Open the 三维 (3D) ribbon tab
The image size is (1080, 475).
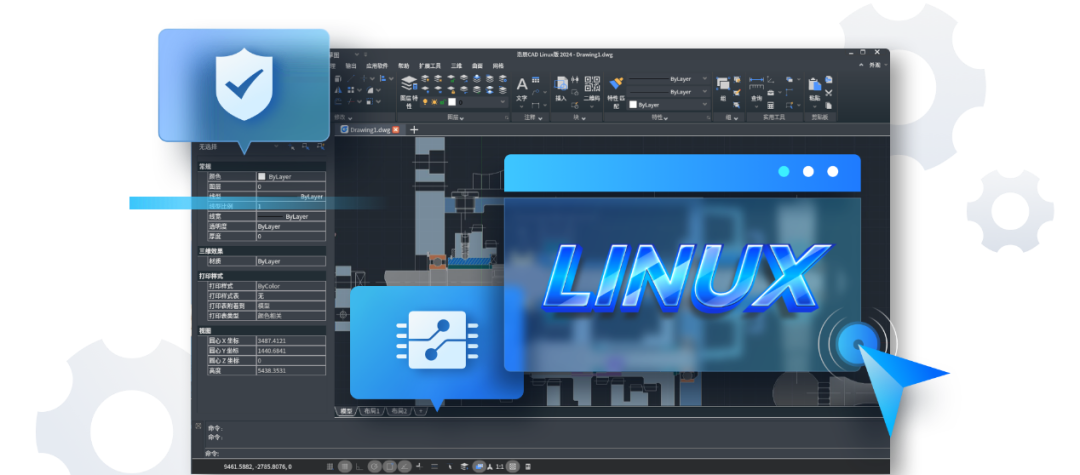[x=456, y=65]
